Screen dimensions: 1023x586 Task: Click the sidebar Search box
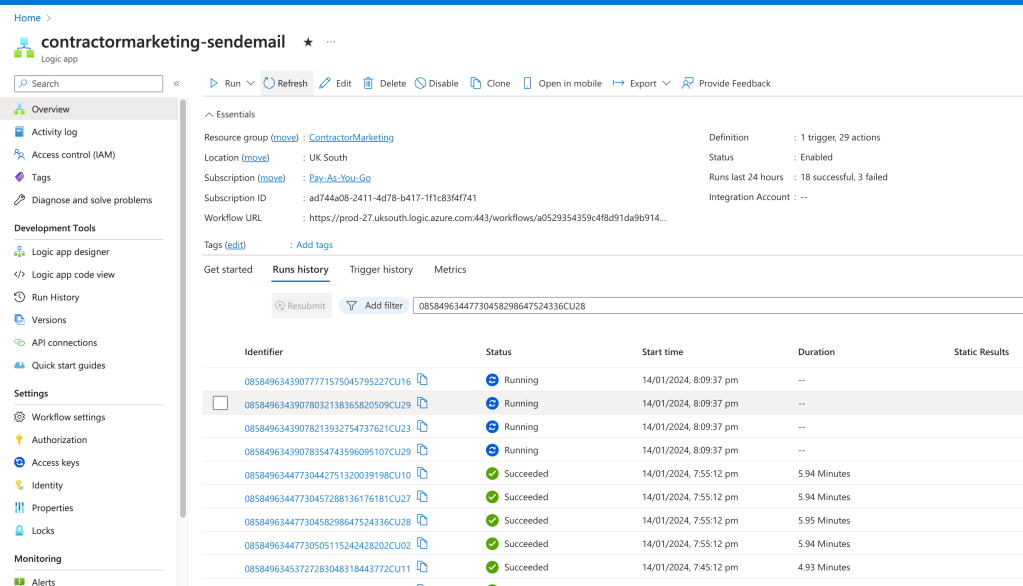tap(88, 84)
